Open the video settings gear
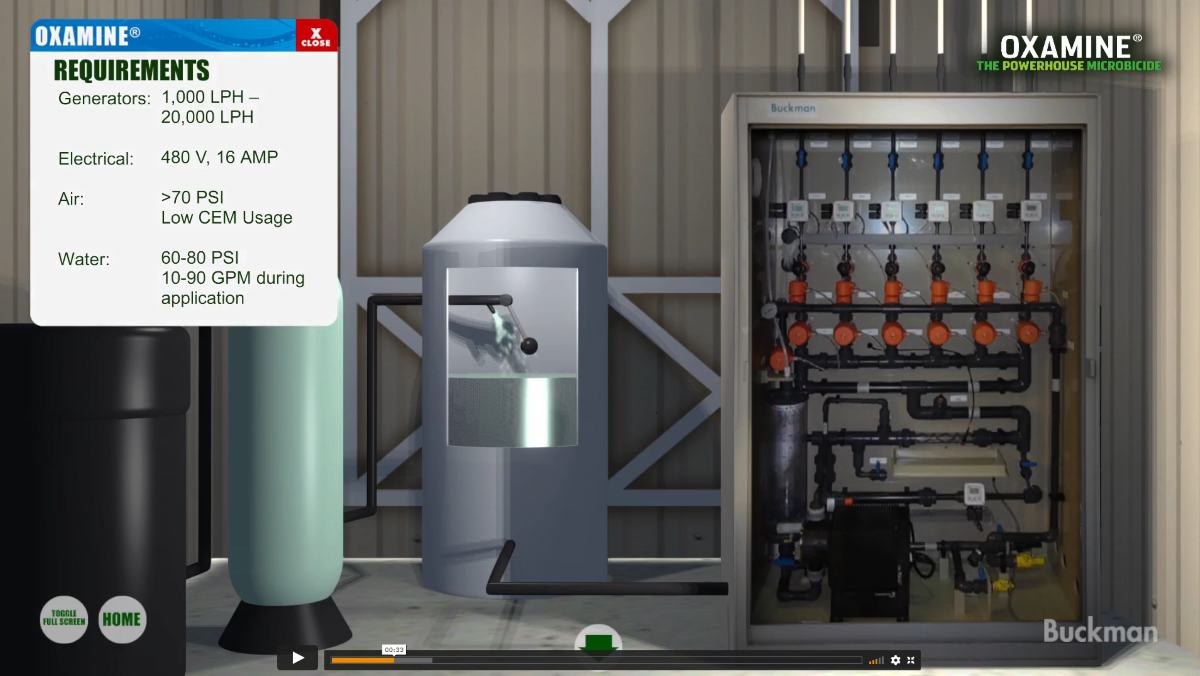Image resolution: width=1200 pixels, height=676 pixels. 895,660
